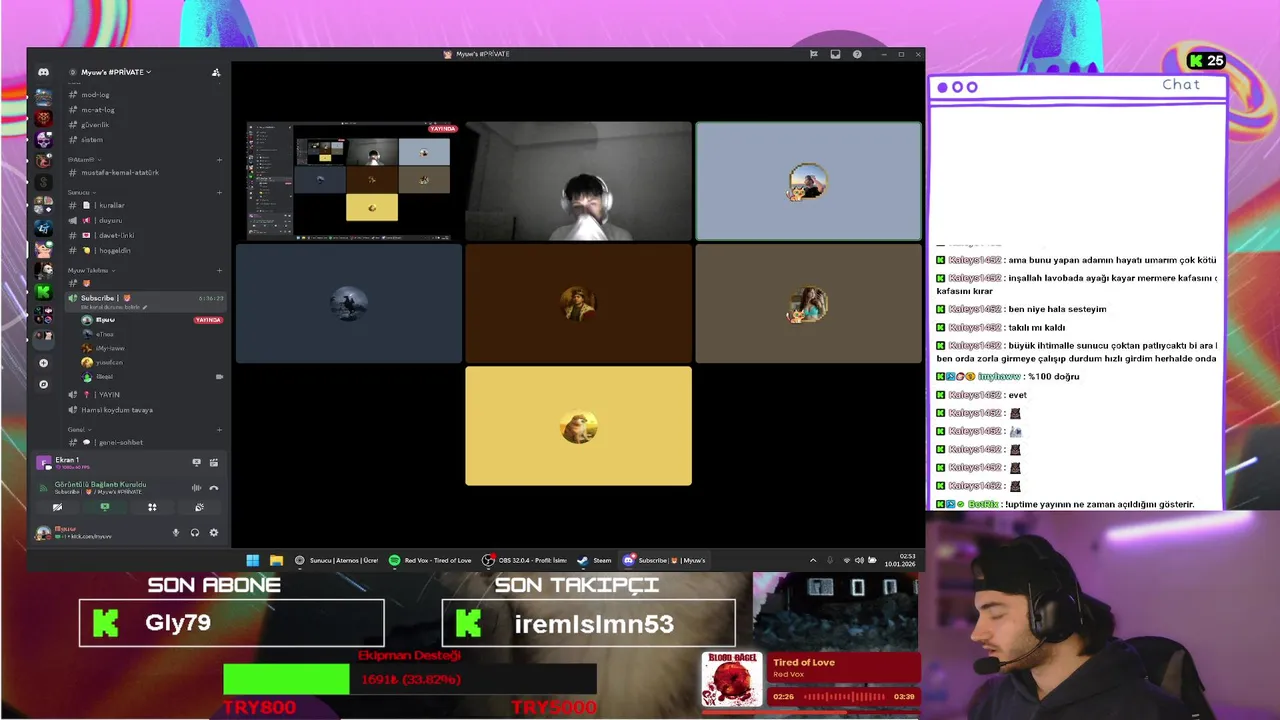Deafen with the headphones icon
The width and height of the screenshot is (1280, 720).
click(195, 533)
